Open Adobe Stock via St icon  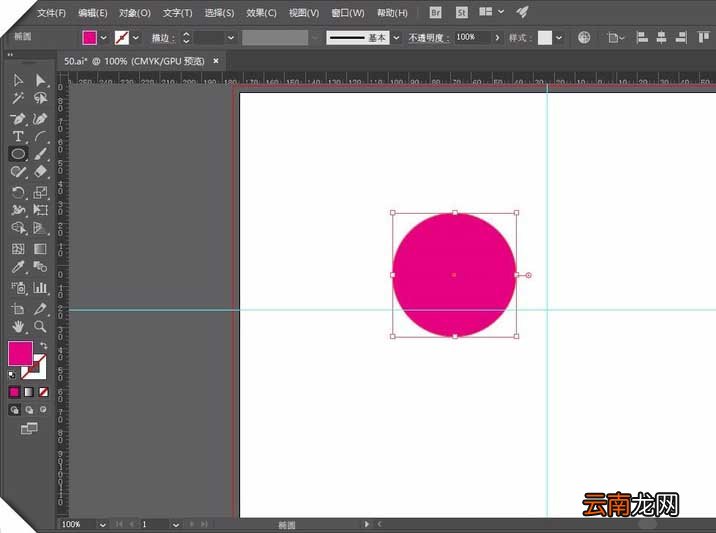point(462,13)
